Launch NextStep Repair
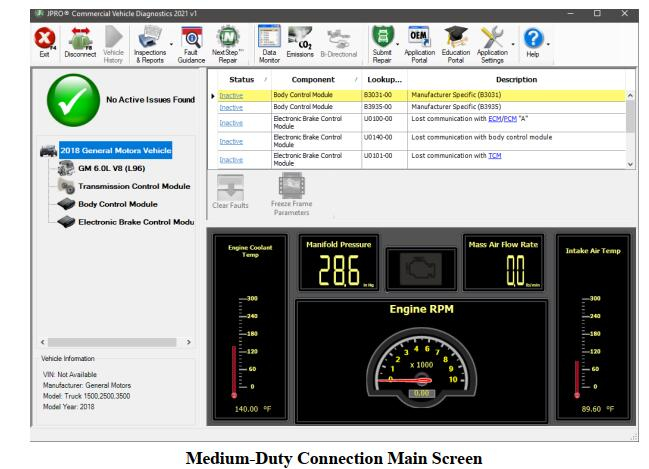This screenshot has height=469, width=649. pyautogui.click(x=228, y=44)
